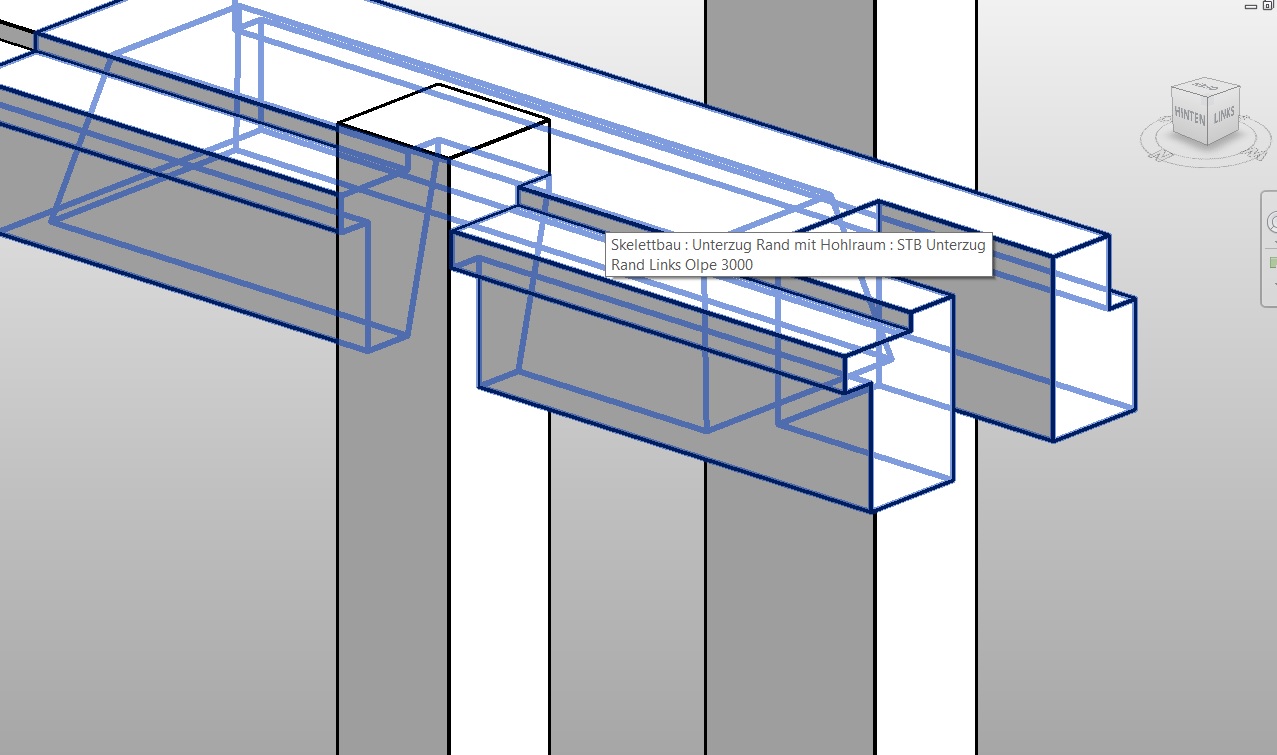Click the top face of the ViewCube
1277x755 pixels.
tap(1207, 89)
